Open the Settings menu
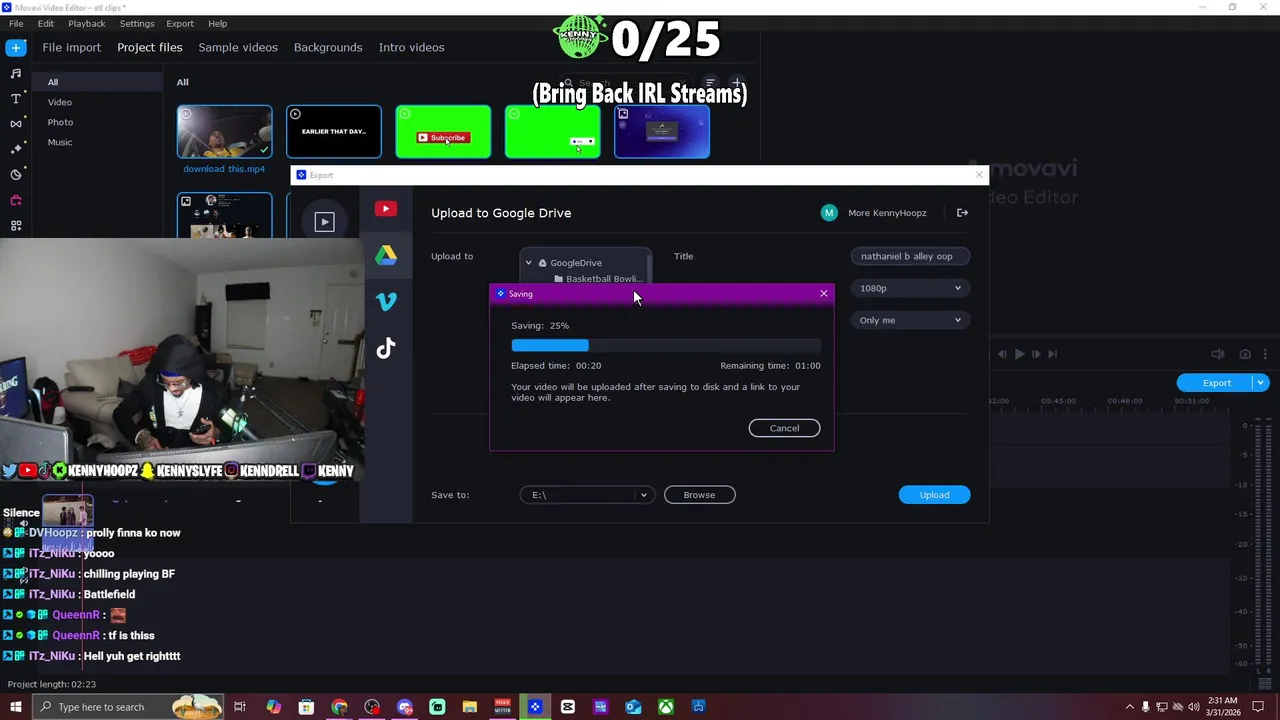The width and height of the screenshot is (1280, 720). [x=137, y=23]
